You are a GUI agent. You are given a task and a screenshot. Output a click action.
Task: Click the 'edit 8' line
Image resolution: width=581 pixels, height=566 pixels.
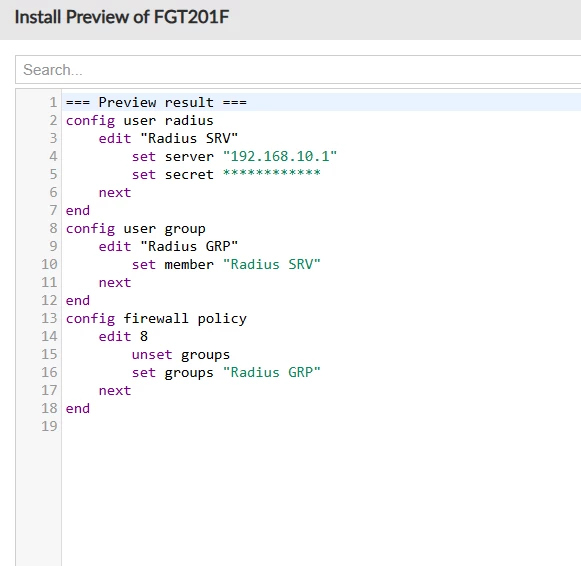pos(123,336)
